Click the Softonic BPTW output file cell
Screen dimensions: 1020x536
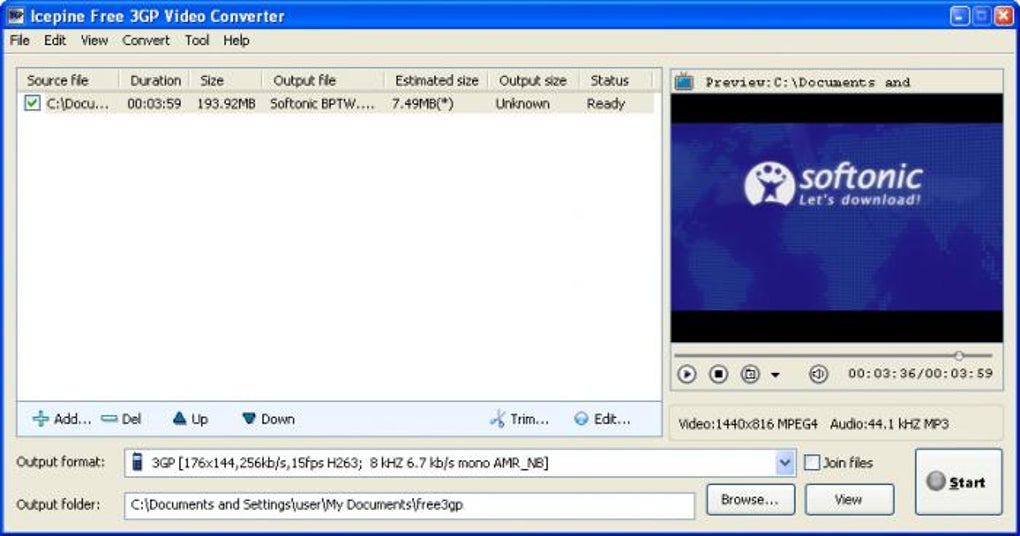point(322,103)
